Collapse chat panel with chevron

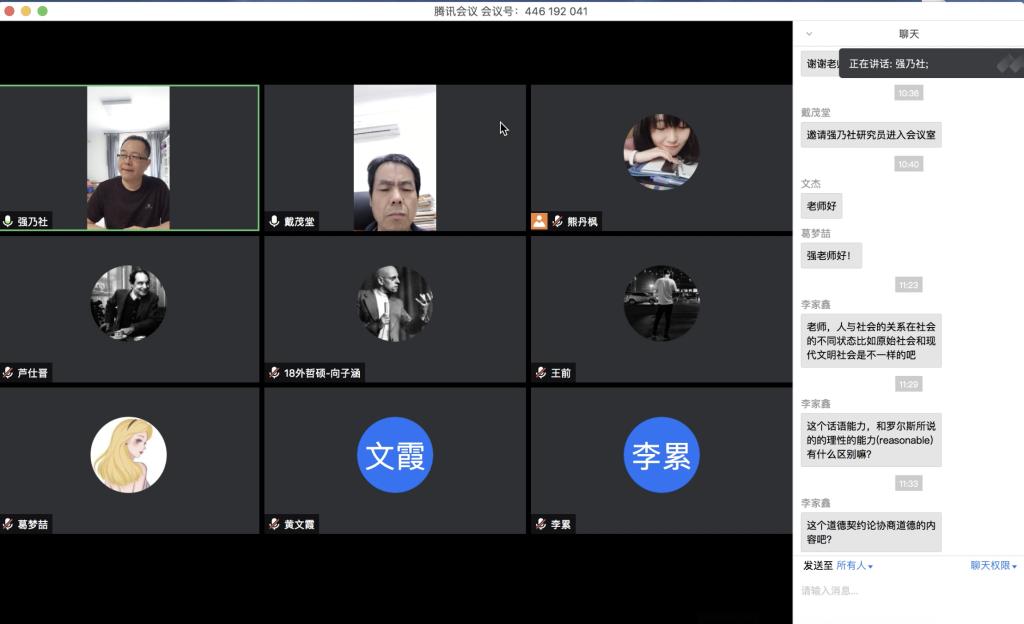809,34
